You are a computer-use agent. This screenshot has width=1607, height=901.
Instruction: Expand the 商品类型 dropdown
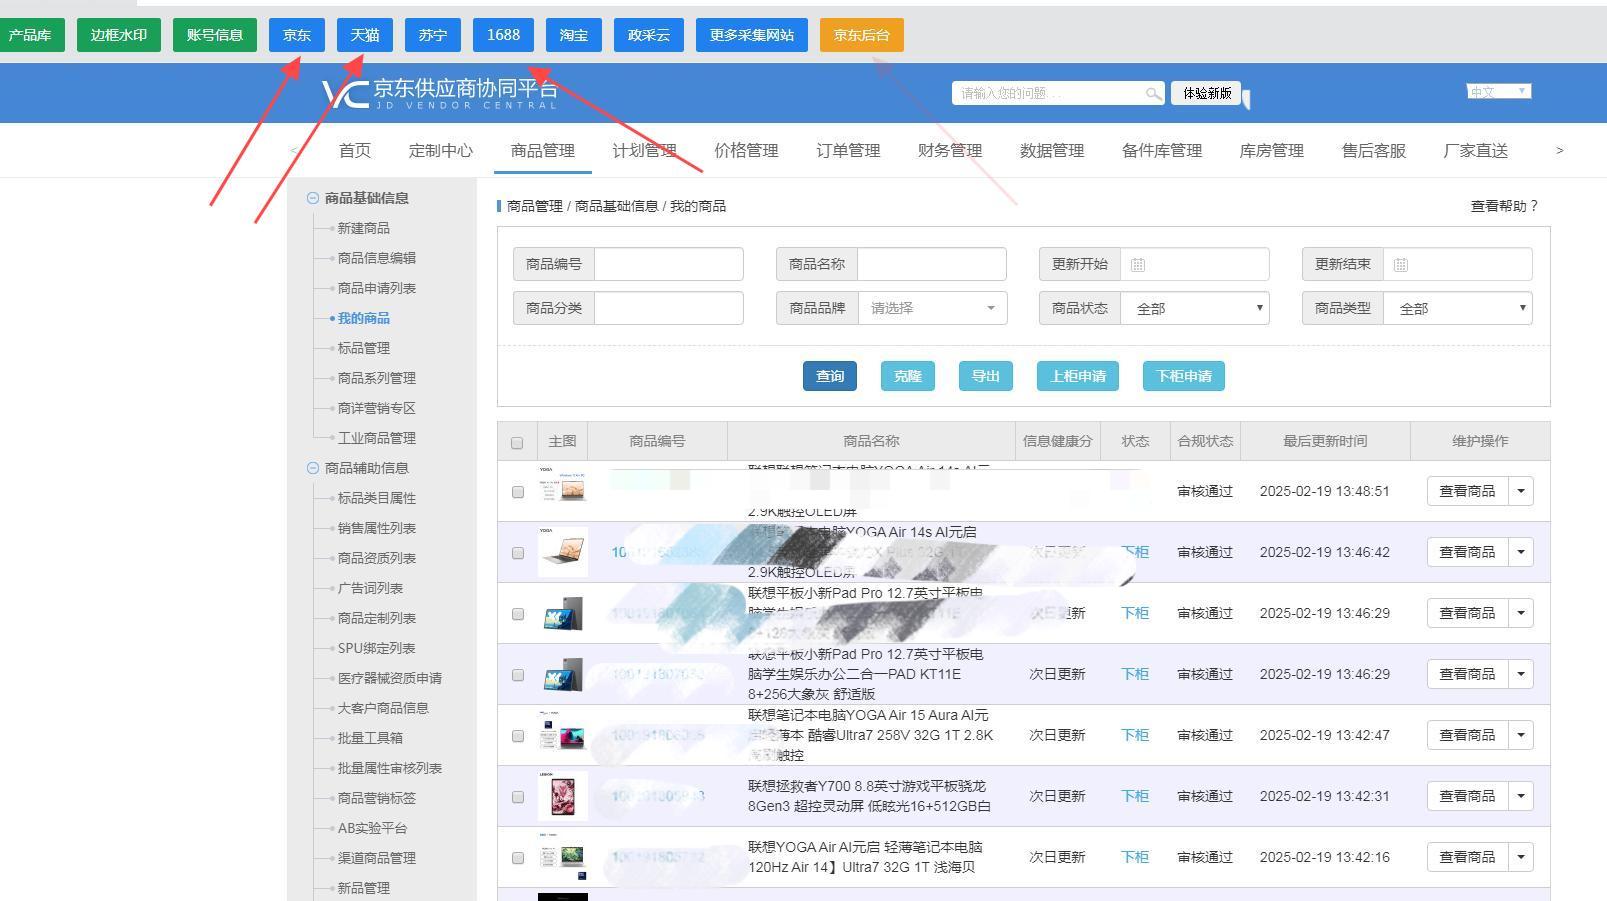pyautogui.click(x=1457, y=309)
